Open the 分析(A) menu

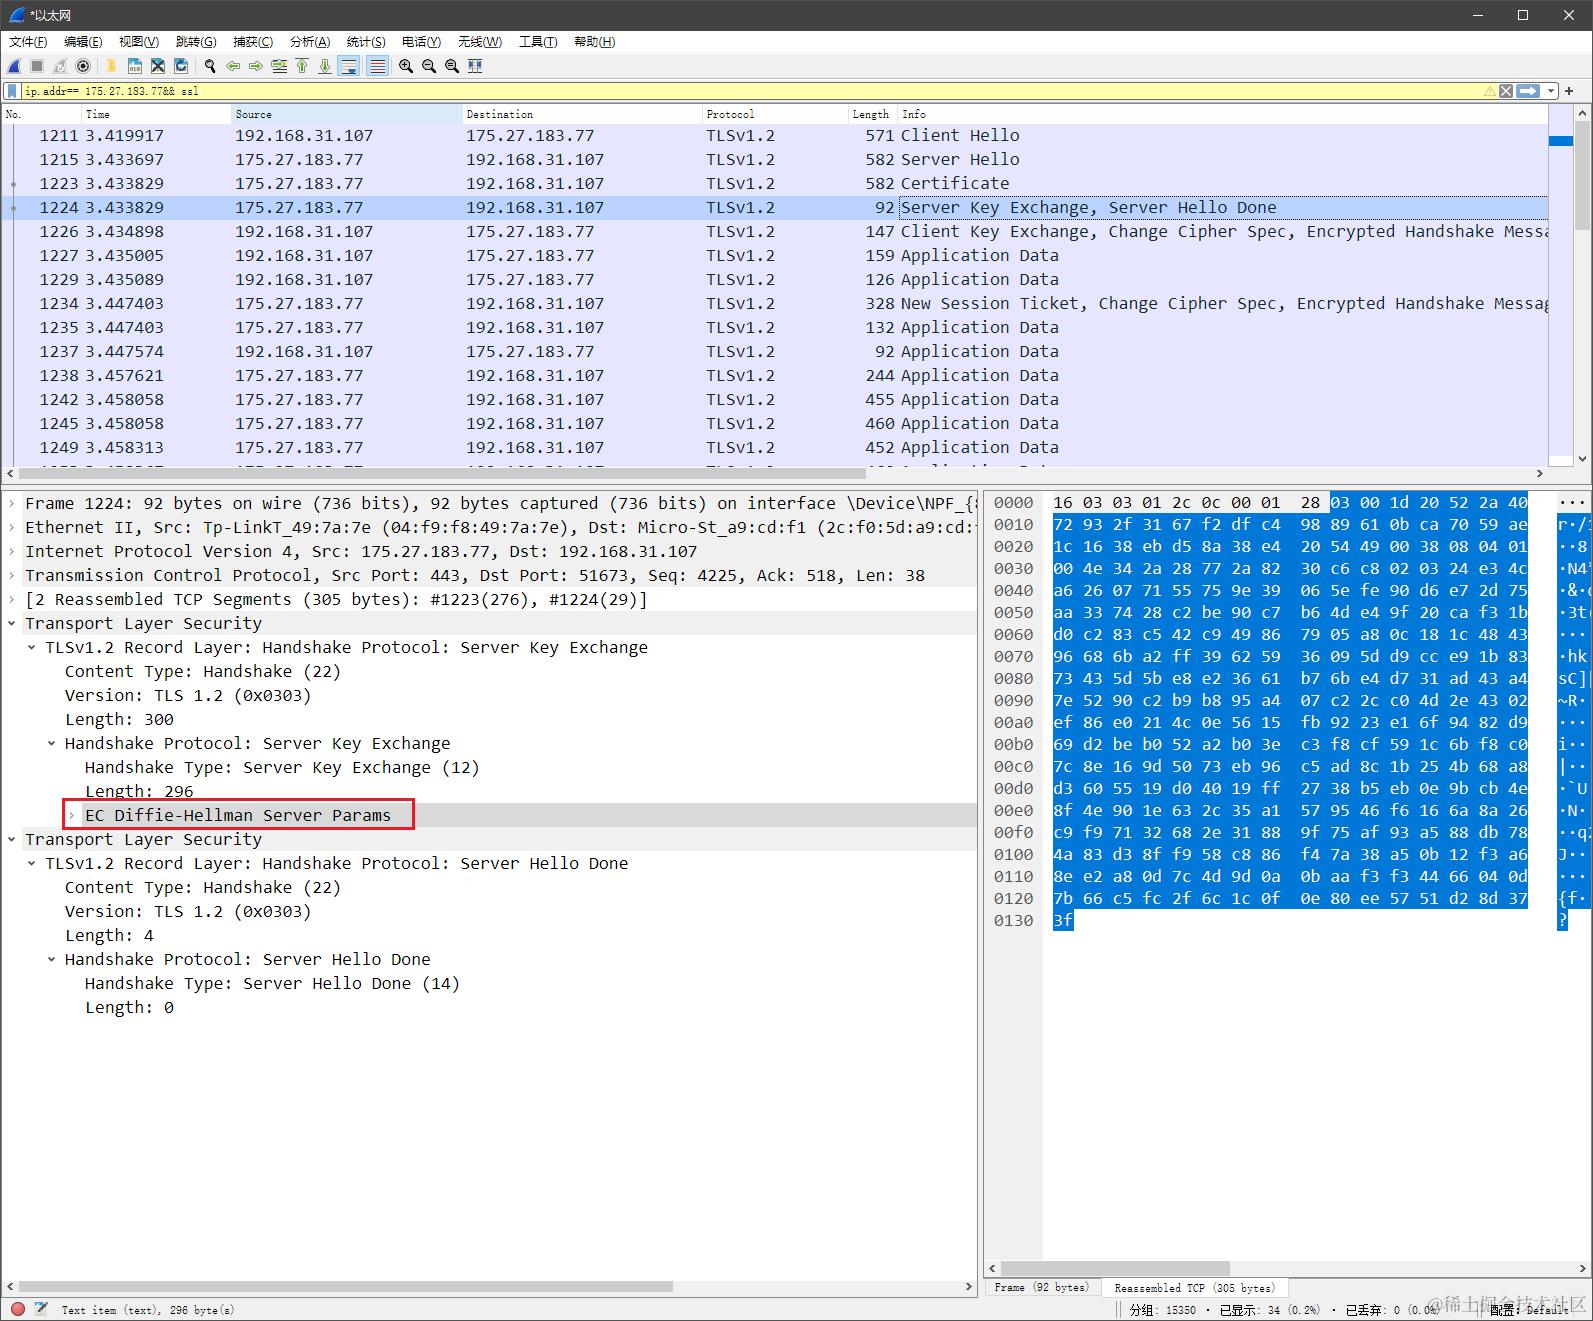(310, 41)
